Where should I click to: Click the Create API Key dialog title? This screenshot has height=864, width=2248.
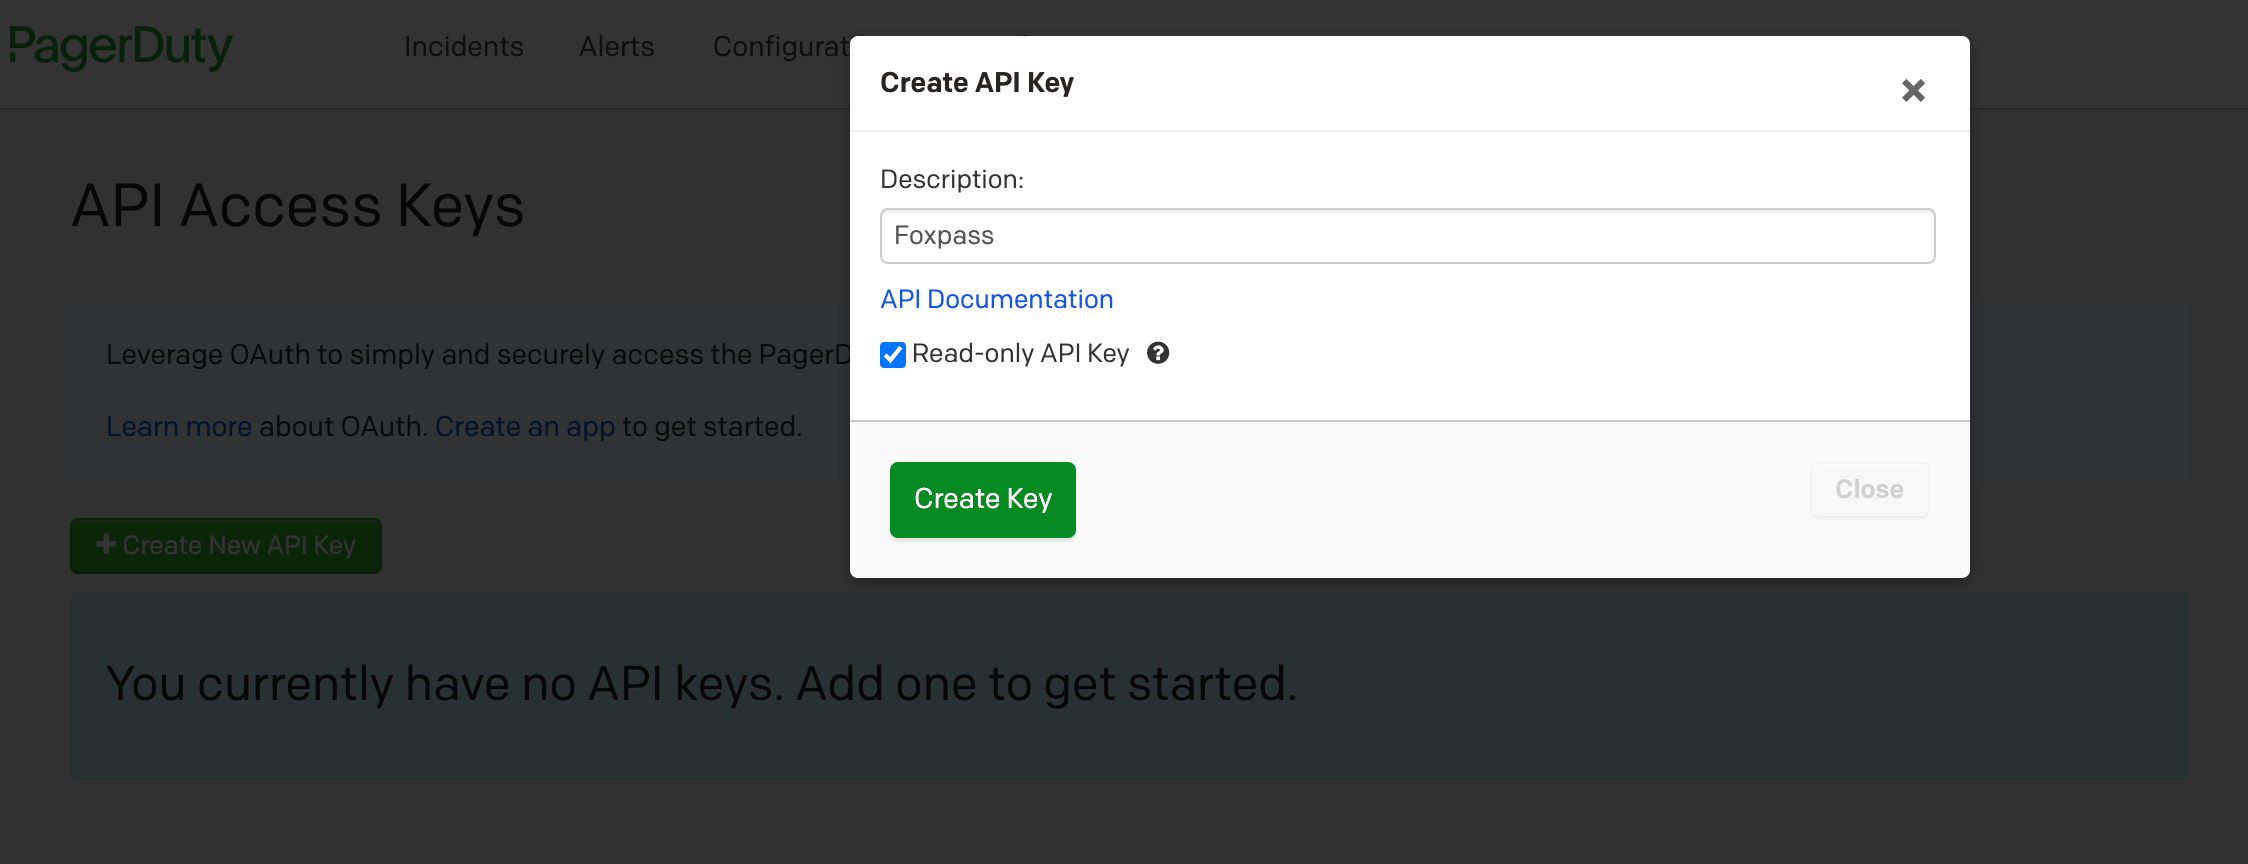(x=977, y=83)
